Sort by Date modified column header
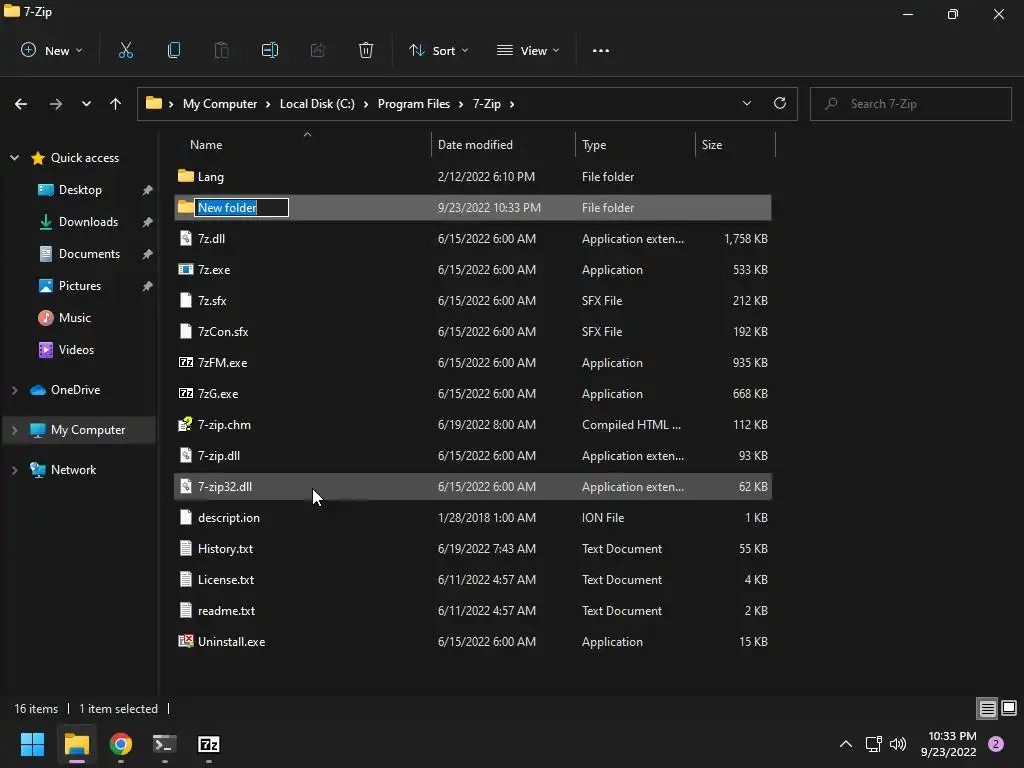The width and height of the screenshot is (1024, 768). click(504, 144)
